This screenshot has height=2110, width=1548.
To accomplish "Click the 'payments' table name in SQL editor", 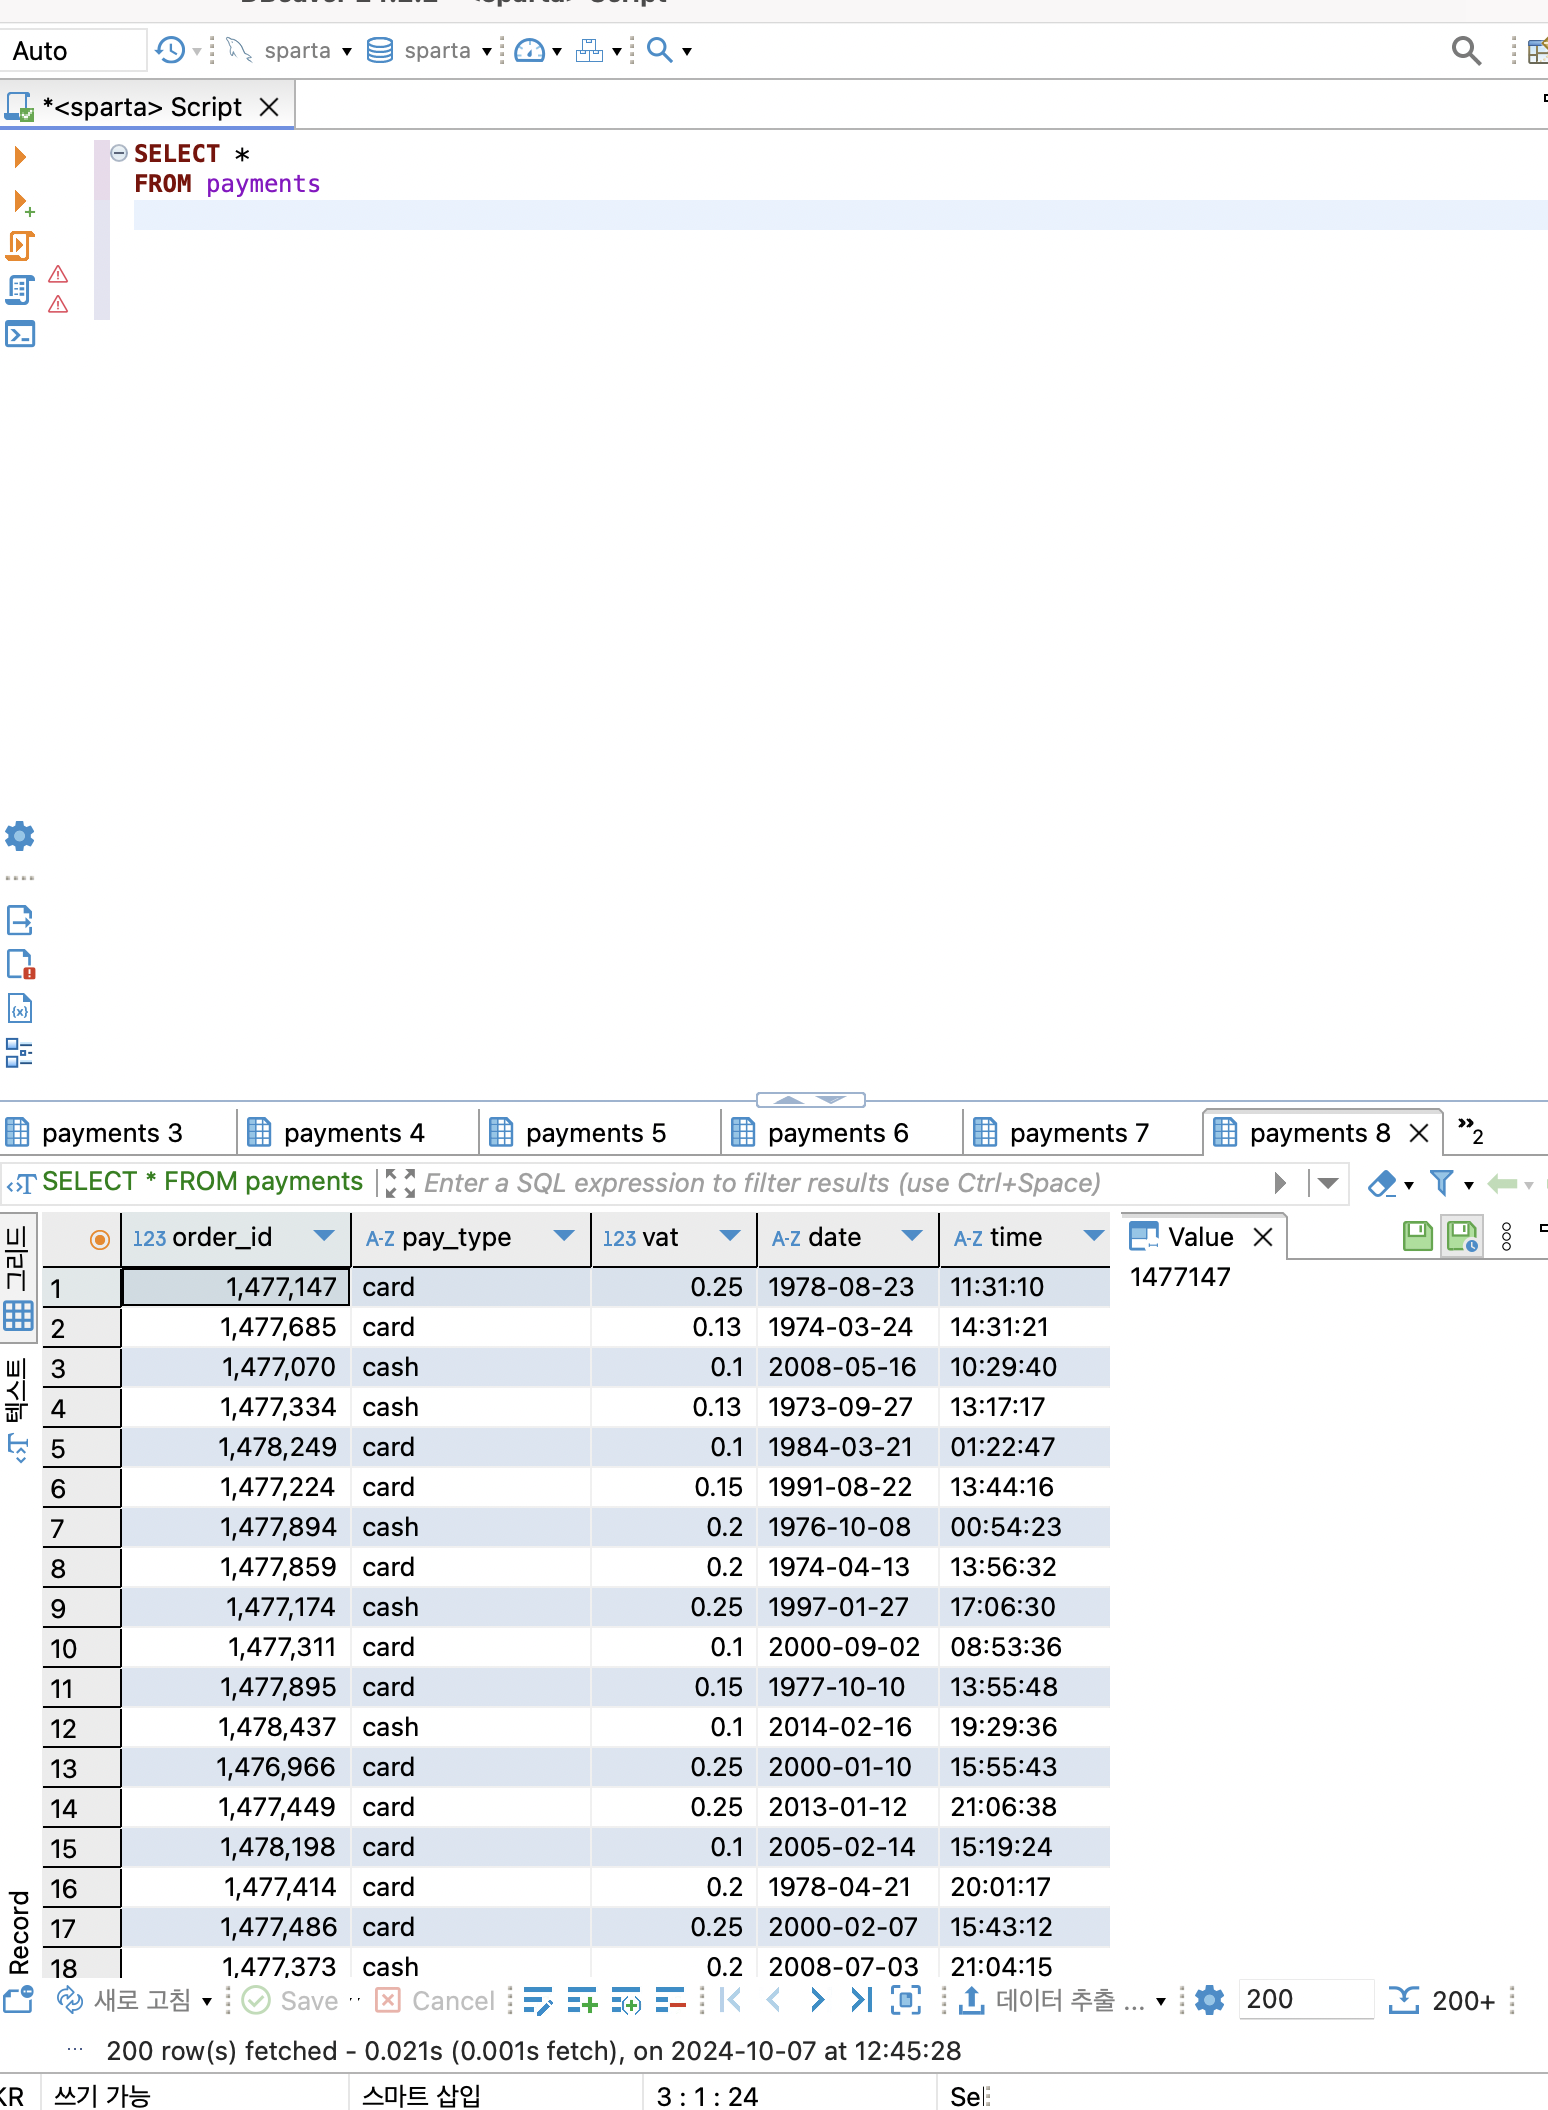I will tap(263, 184).
